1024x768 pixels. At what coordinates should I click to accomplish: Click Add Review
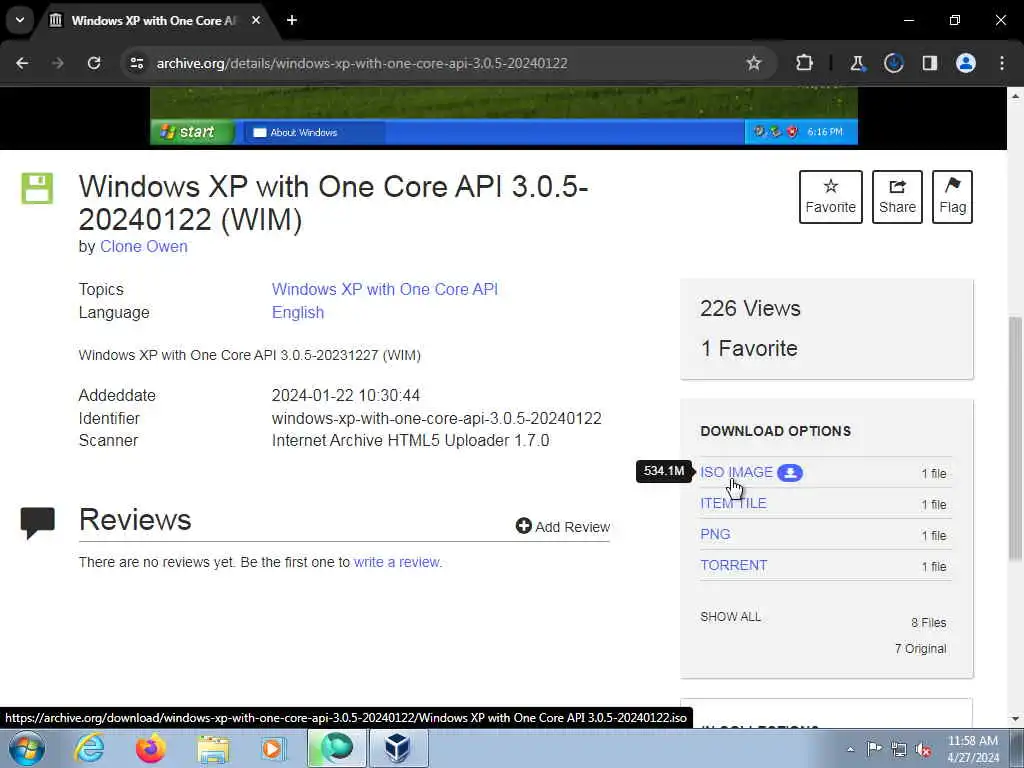pyautogui.click(x=562, y=526)
